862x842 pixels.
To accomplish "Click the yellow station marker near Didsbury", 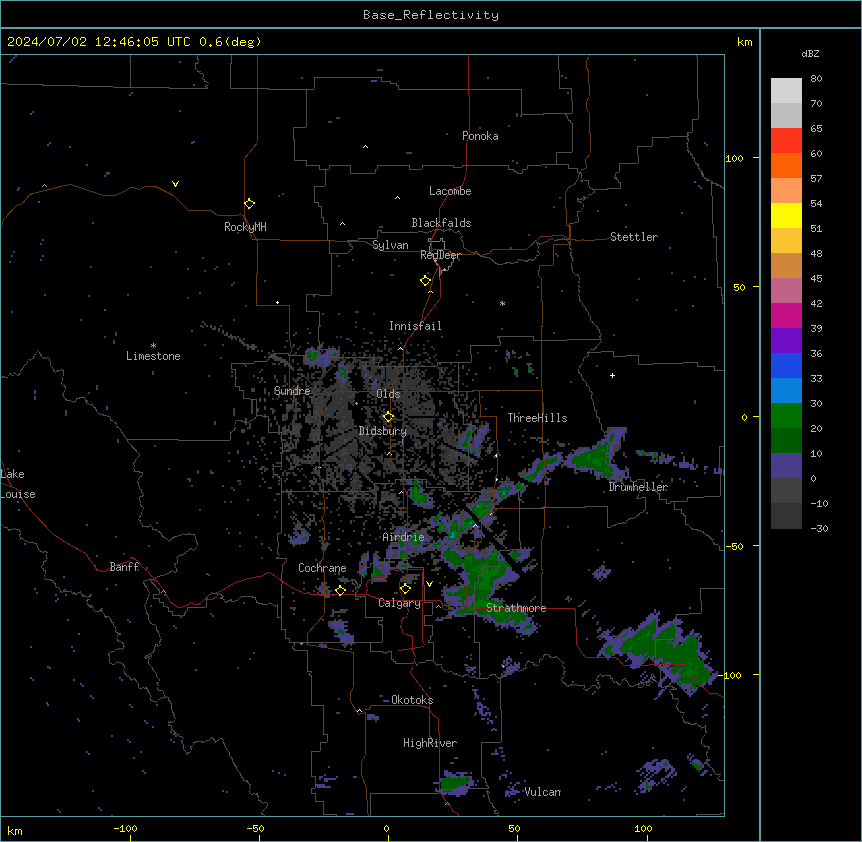I will click(x=389, y=417).
